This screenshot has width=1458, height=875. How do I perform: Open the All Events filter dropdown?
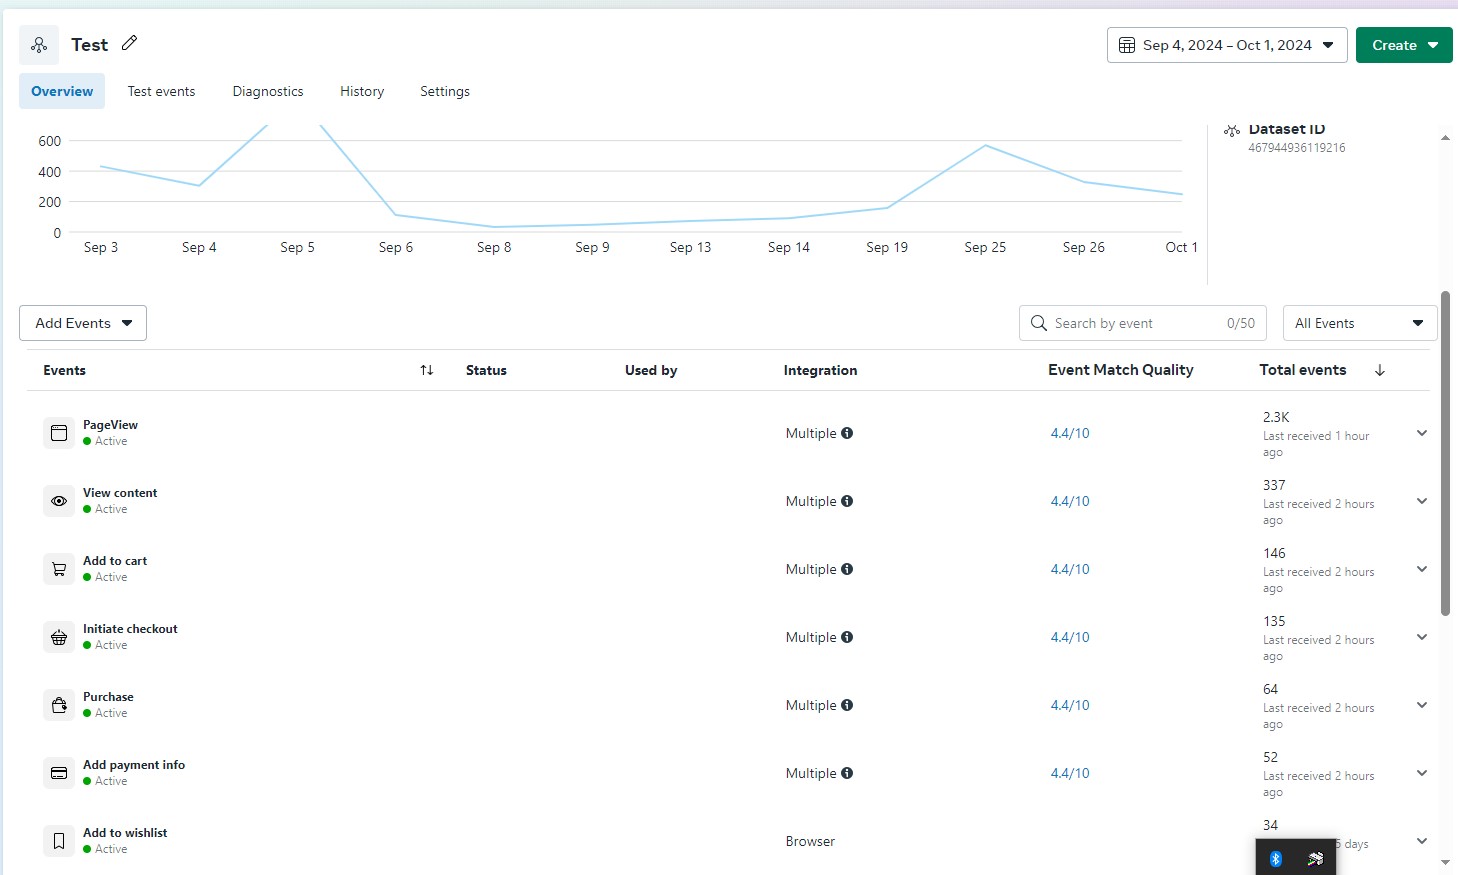pos(1359,323)
